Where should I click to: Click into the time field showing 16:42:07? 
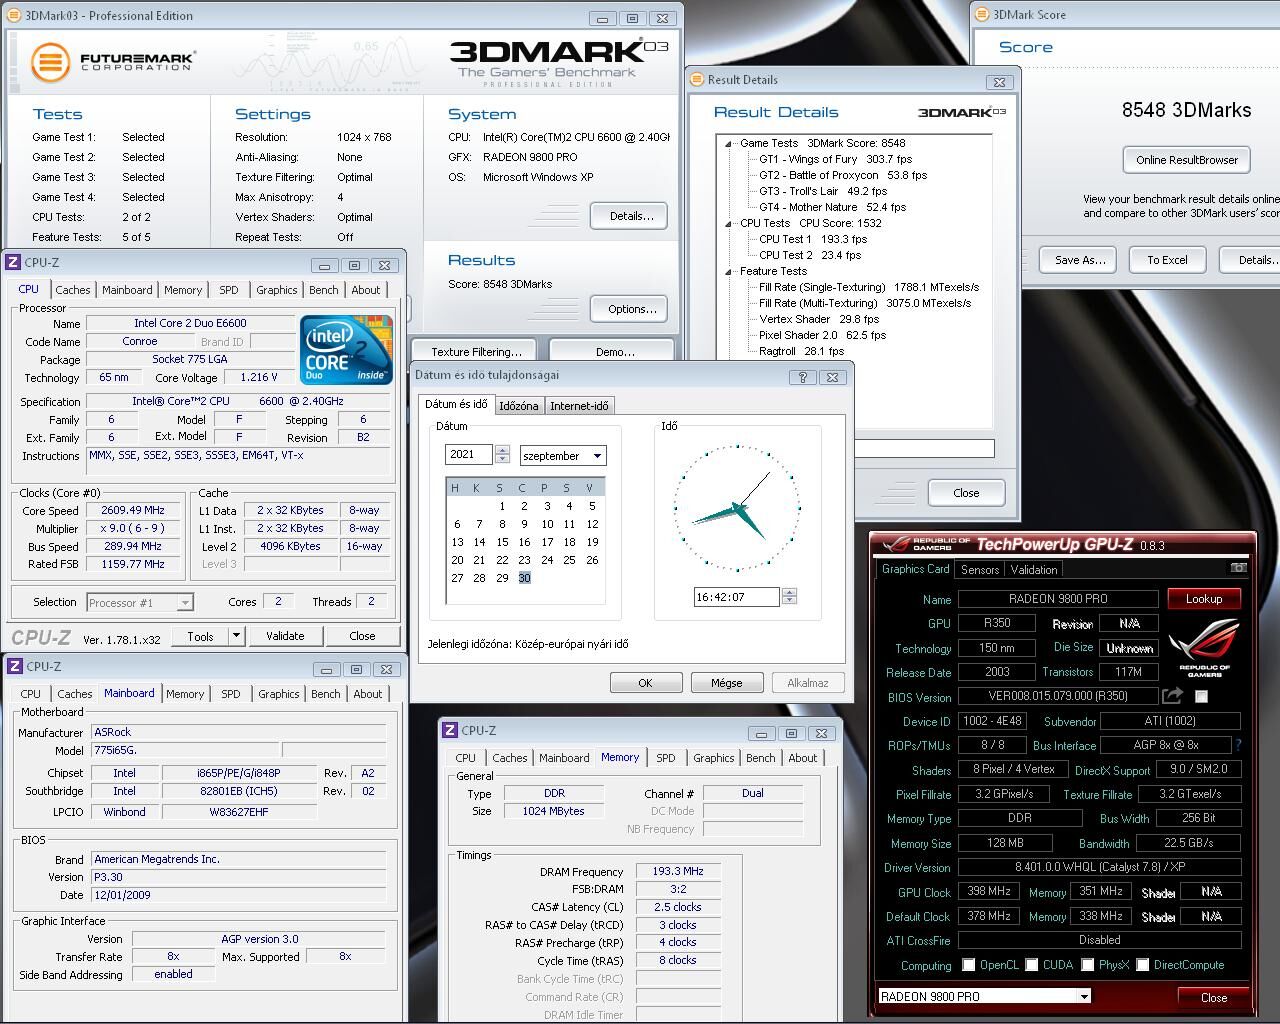(x=736, y=596)
